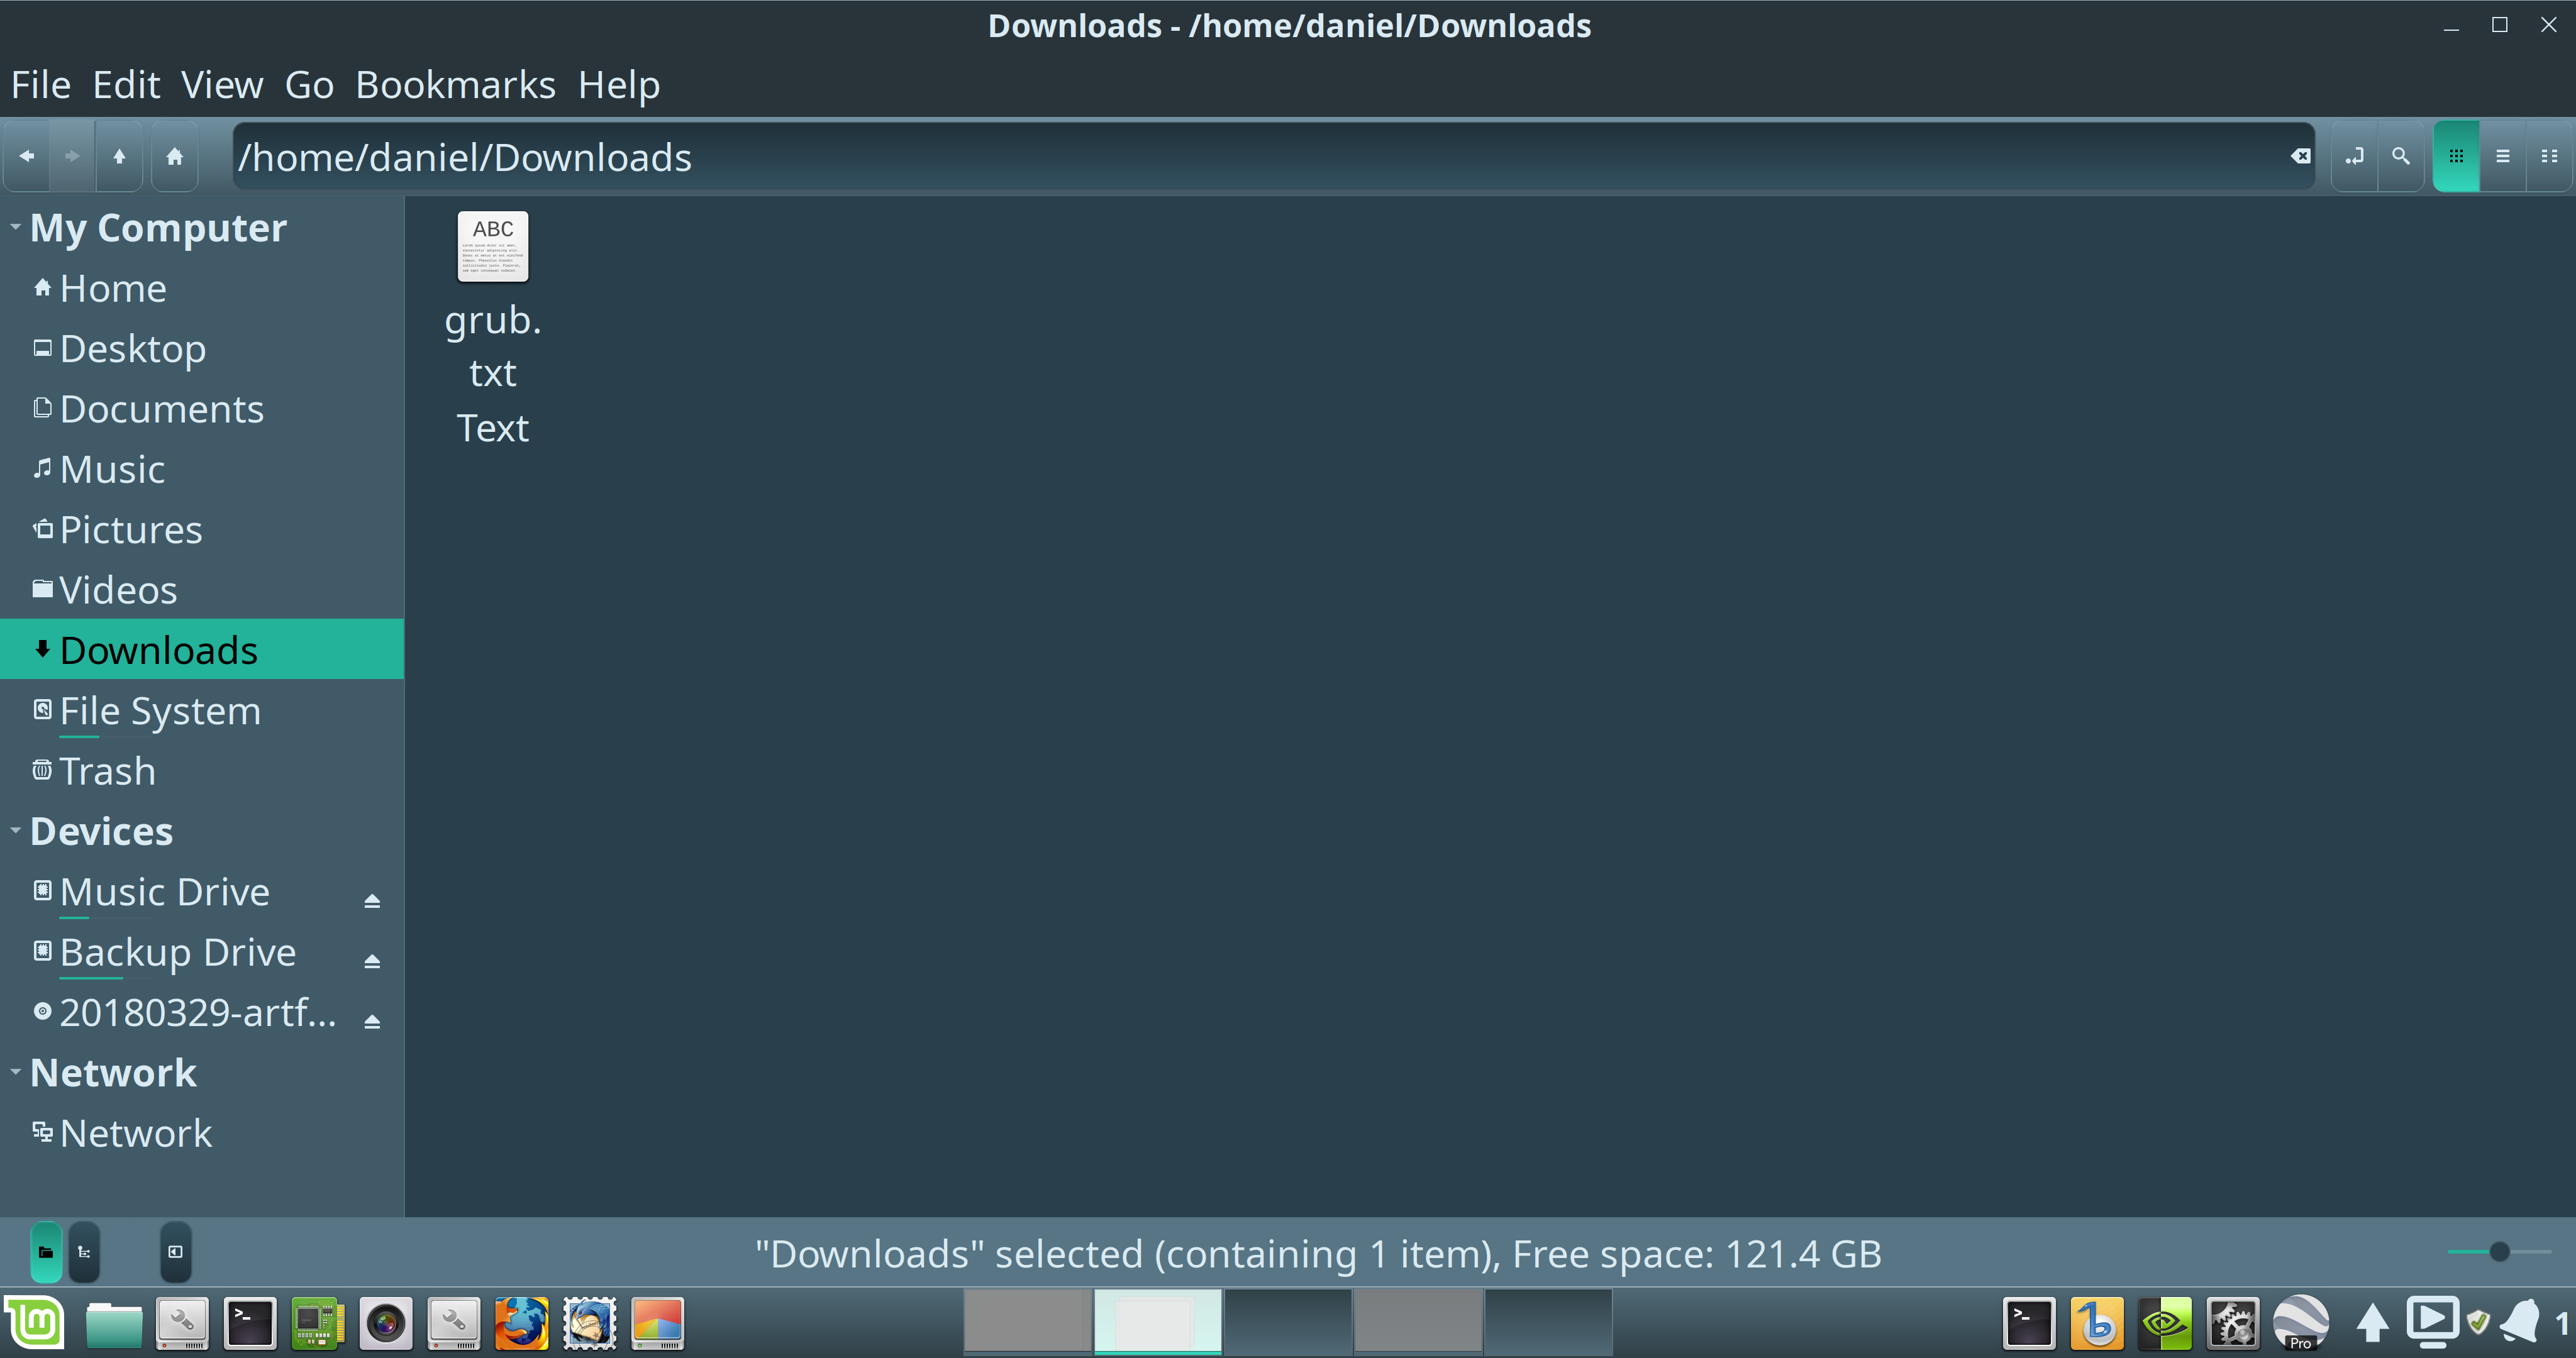Select the grub.txt file icon
Viewport: 2576px width, 1358px height.
coord(493,246)
